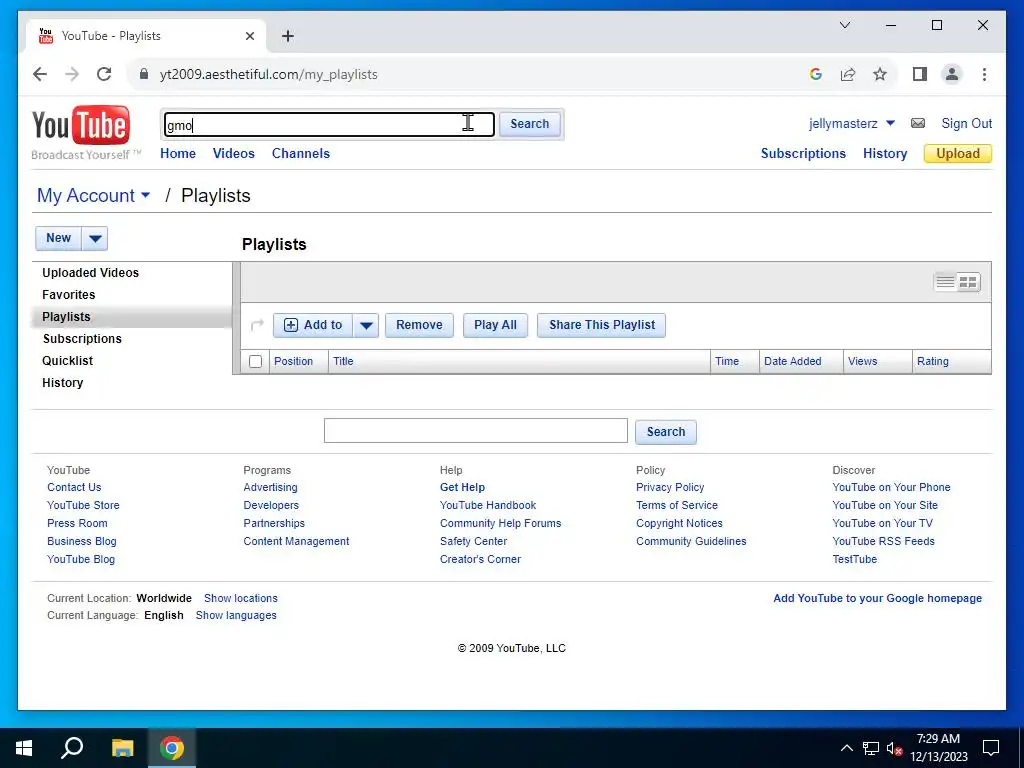Focus the bottom search field
Screen dimensions: 1024x768
coord(475,431)
